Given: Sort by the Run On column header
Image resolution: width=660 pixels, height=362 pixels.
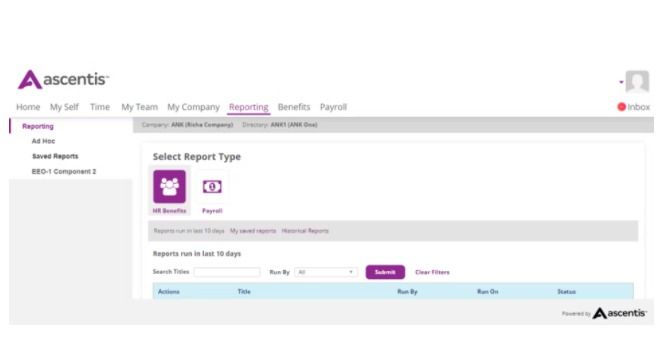Looking at the screenshot, I should coord(487,291).
